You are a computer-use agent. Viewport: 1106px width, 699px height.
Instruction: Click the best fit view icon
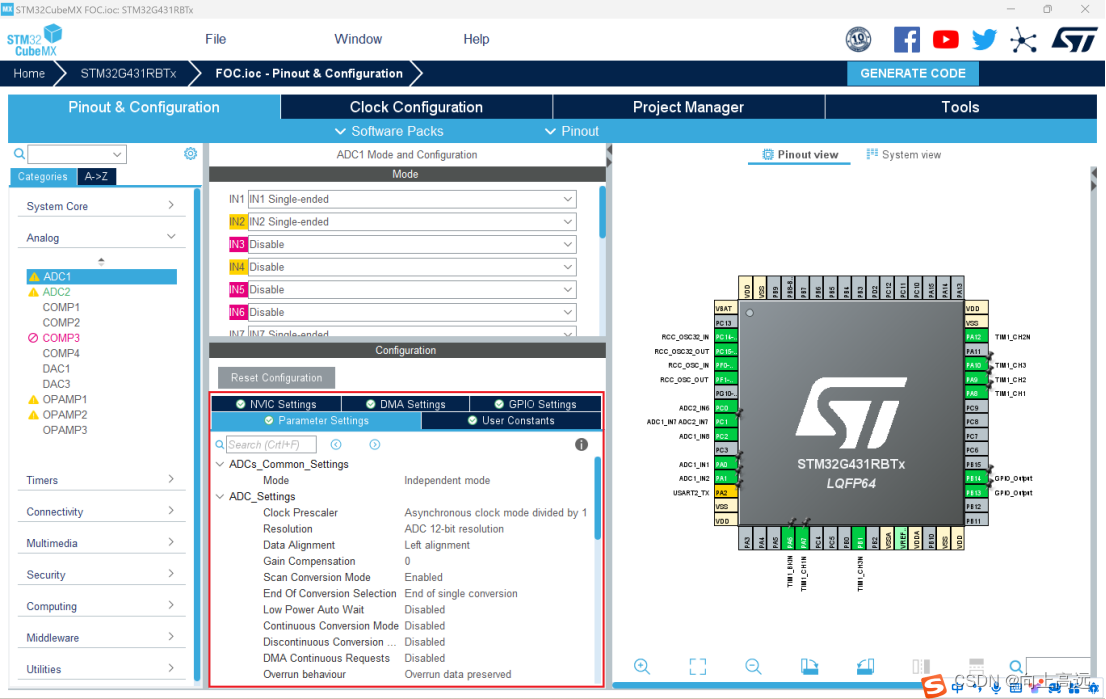pos(697,666)
